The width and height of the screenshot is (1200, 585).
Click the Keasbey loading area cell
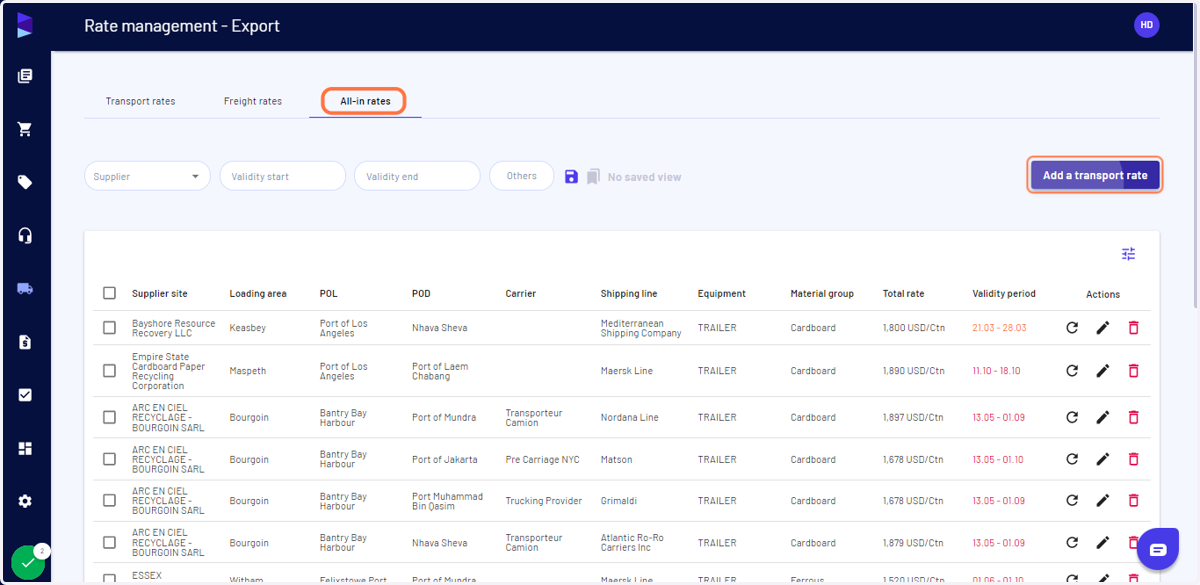(247, 328)
